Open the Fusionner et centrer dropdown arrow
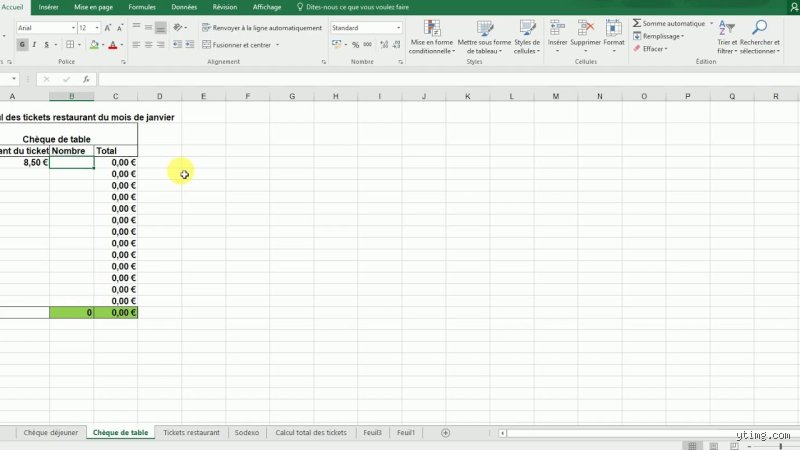Viewport: 800px width, 450px height. (x=278, y=45)
